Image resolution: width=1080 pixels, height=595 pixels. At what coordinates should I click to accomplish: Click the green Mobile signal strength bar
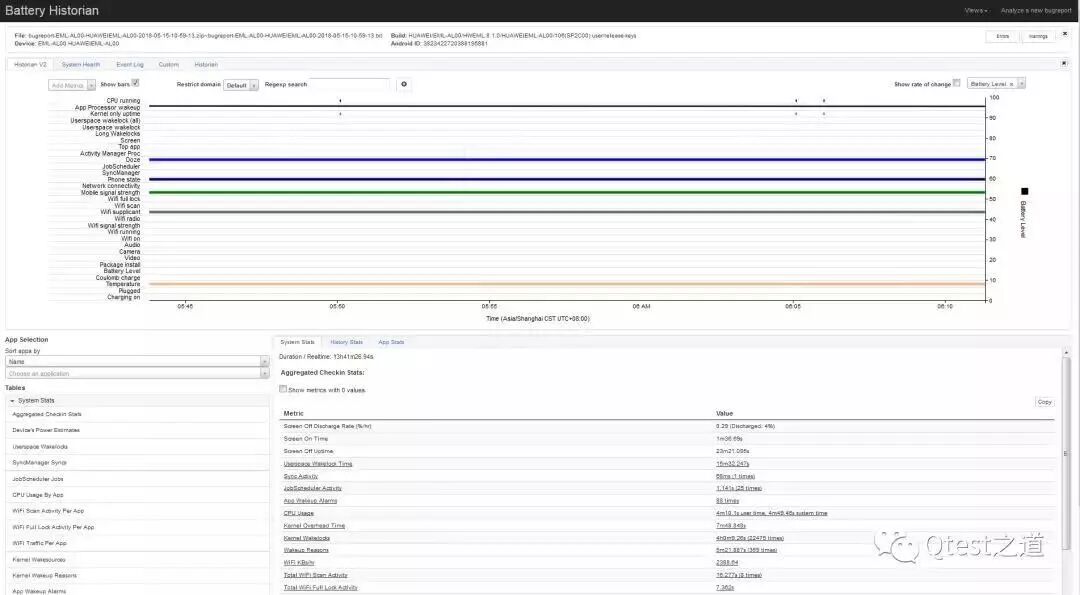pyautogui.click(x=567, y=192)
